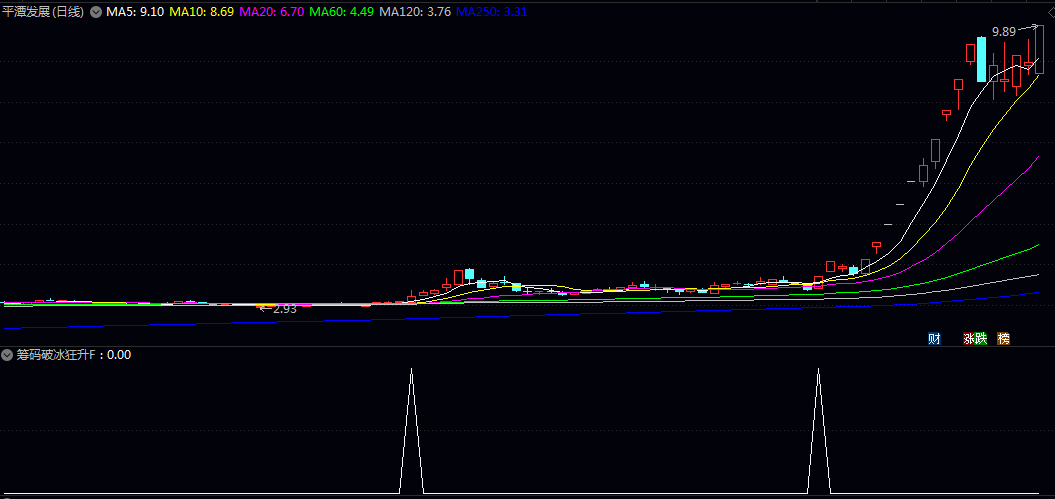Open the red 涨 marker icon
Screen dimensions: 1055x499
(x=970, y=339)
